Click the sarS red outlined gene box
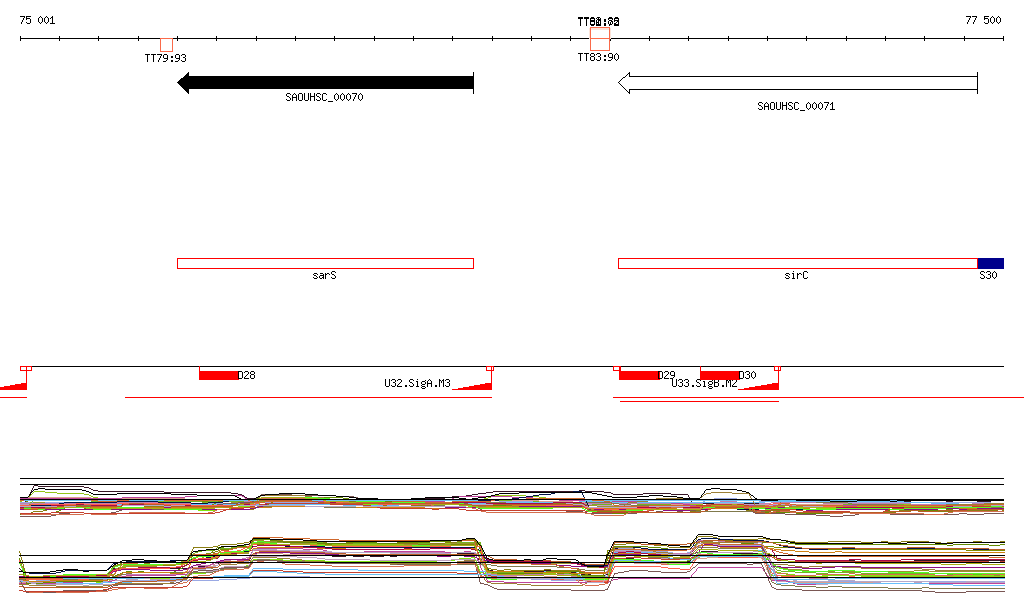Viewport: 1024px width, 611px height. (325, 264)
